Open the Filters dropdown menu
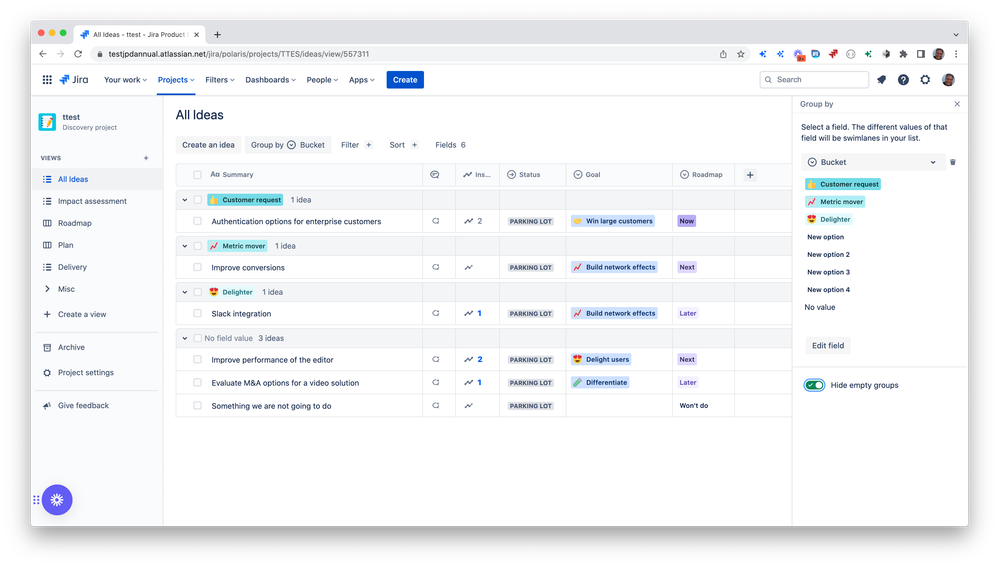This screenshot has width=999, height=567. point(220,80)
